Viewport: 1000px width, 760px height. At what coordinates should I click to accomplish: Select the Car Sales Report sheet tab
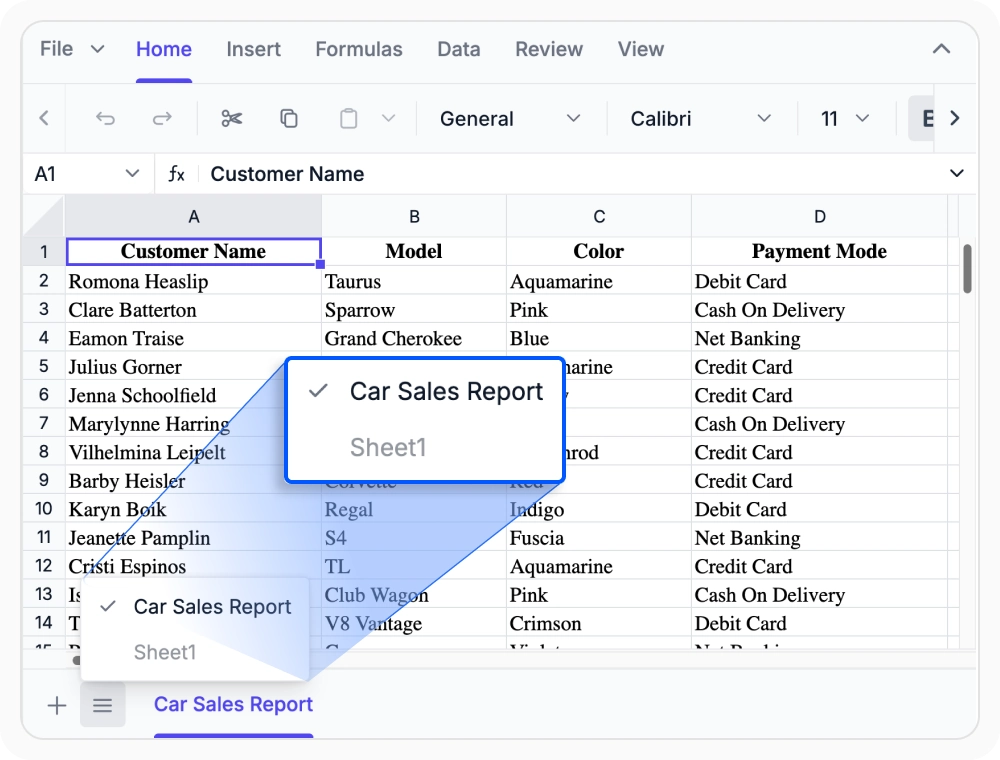point(233,705)
